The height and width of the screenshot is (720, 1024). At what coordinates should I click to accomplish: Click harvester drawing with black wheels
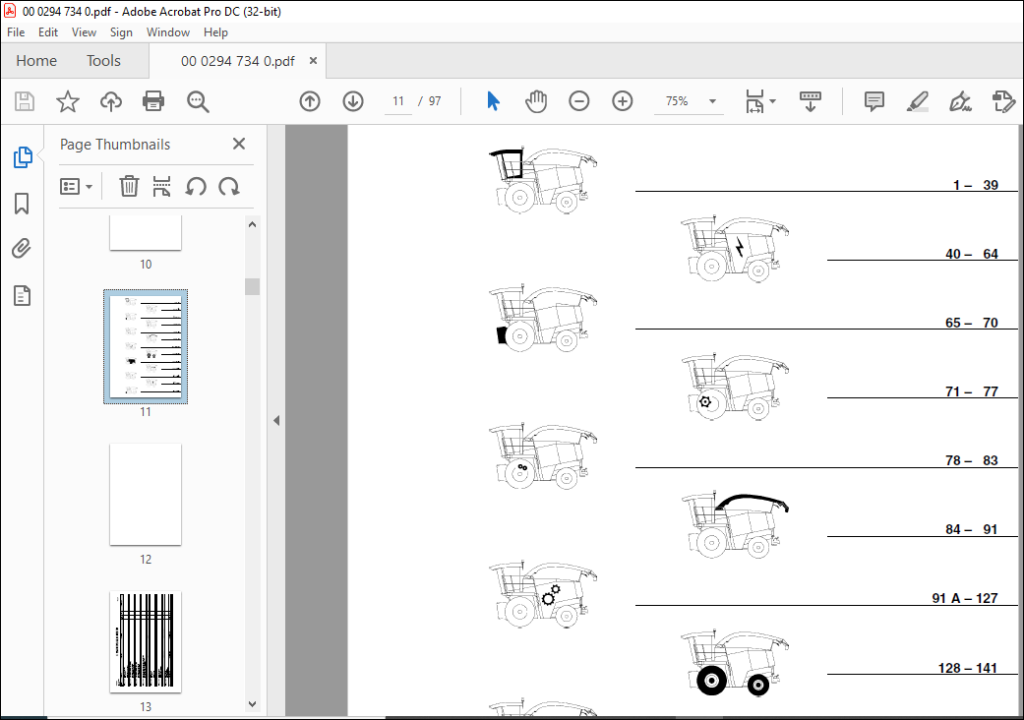click(734, 663)
